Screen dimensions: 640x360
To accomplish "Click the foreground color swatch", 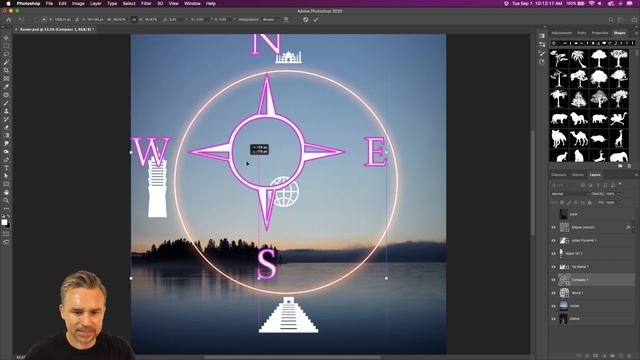I will [4, 222].
